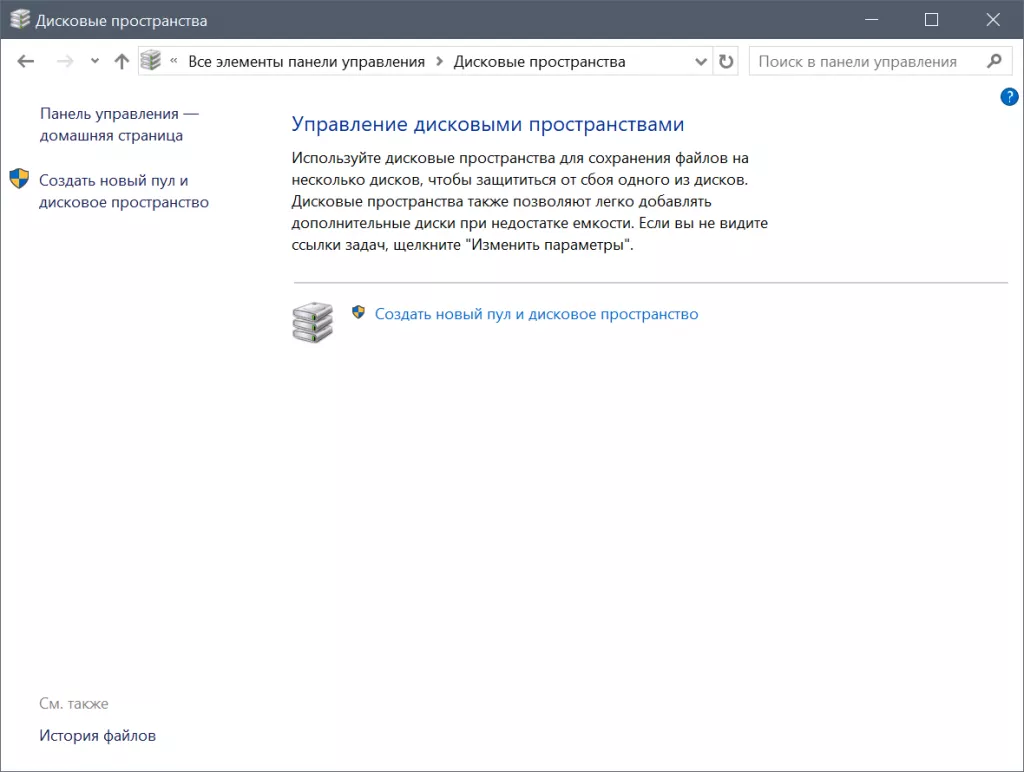Open the address bar history dropdown
Image resolution: width=1024 pixels, height=772 pixels.
[701, 61]
